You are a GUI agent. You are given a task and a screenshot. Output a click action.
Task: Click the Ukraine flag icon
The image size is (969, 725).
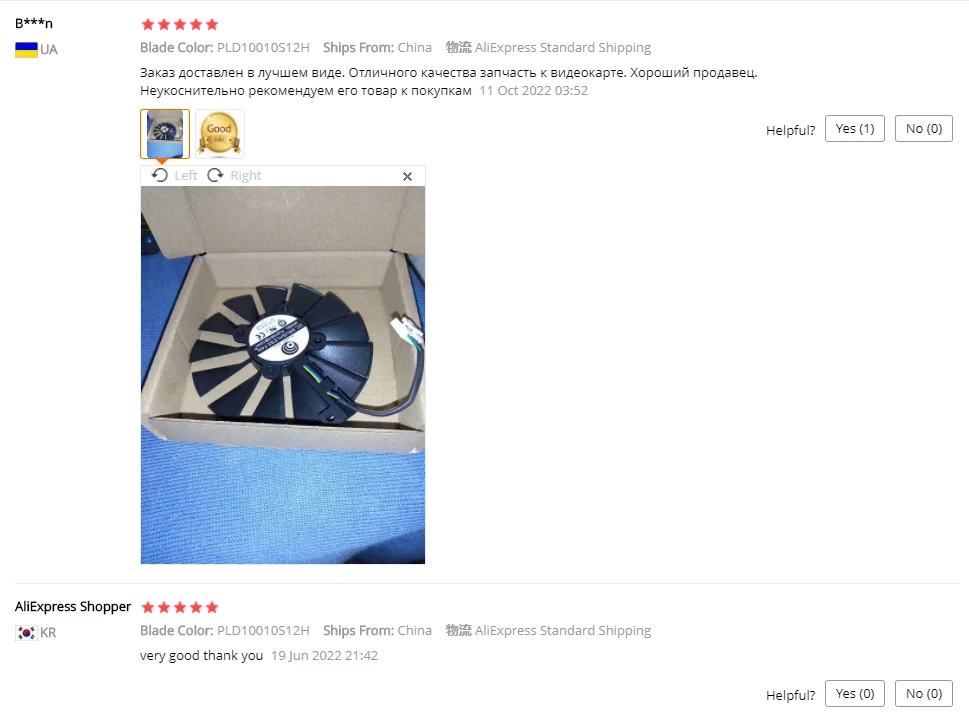(26, 49)
